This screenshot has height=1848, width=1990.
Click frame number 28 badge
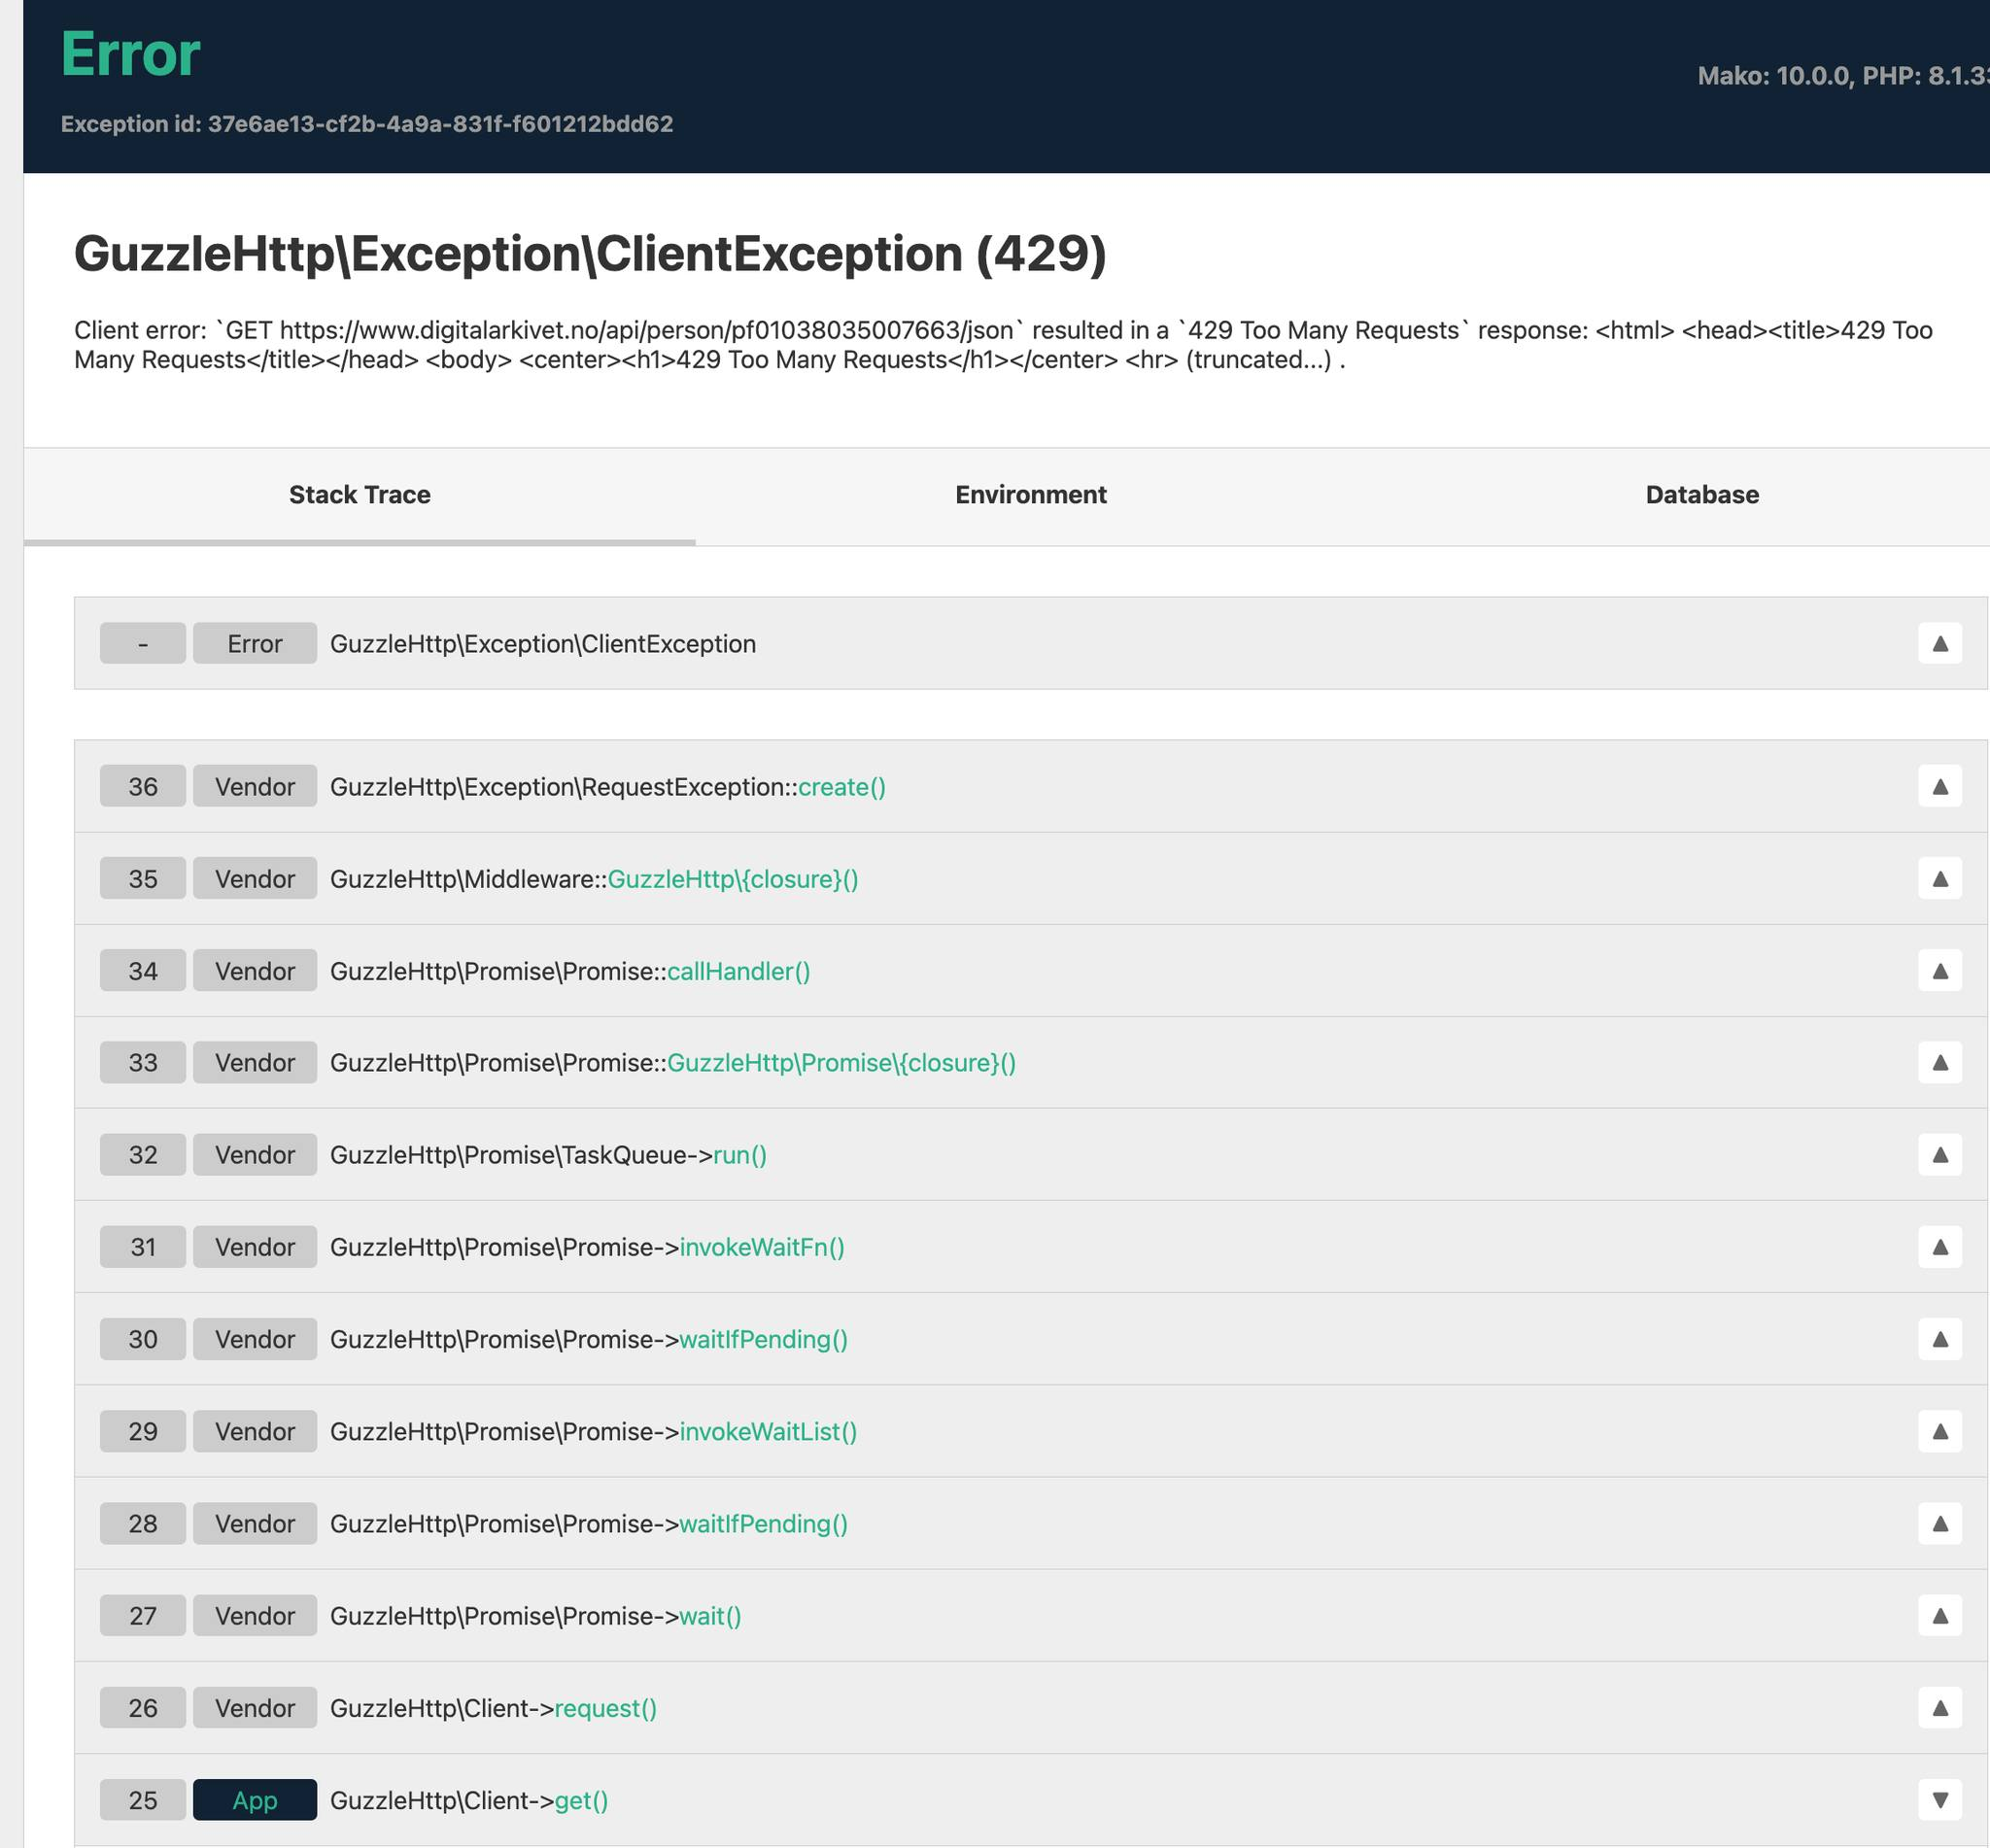click(142, 1523)
